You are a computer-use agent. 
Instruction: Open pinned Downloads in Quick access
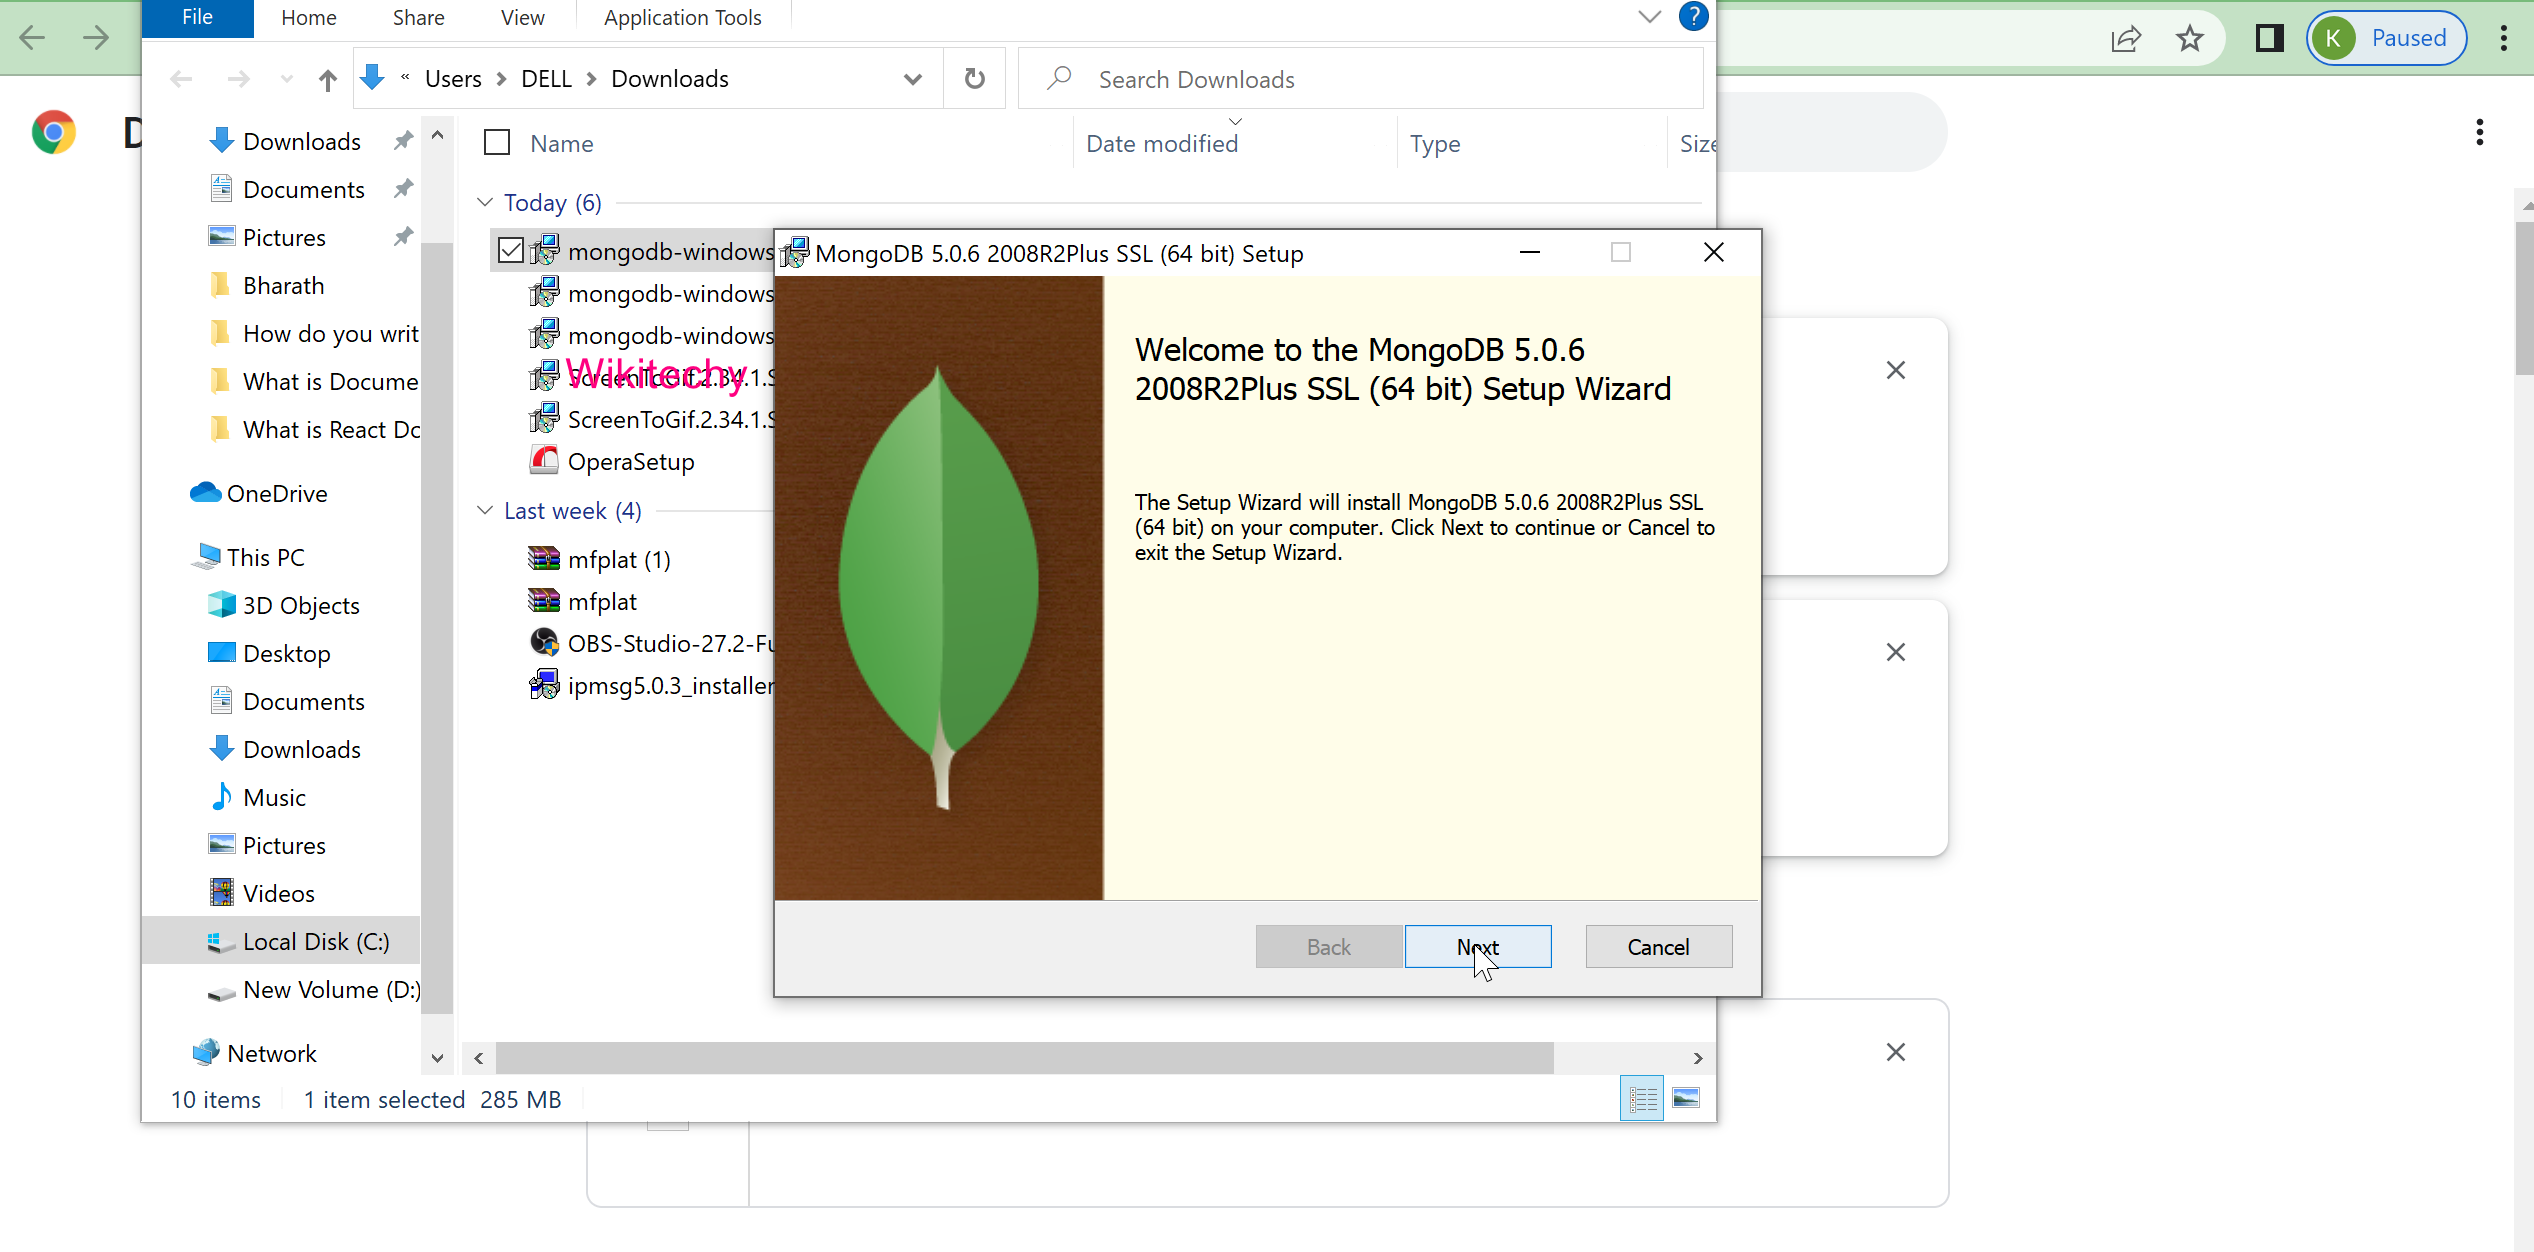coord(301,141)
